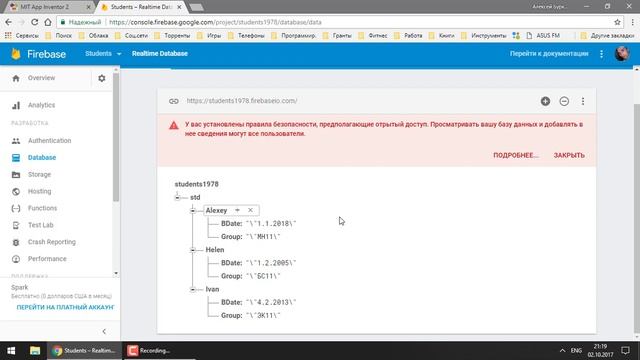Open Analytics in sidebar
This screenshot has width=640, height=360.
point(41,105)
